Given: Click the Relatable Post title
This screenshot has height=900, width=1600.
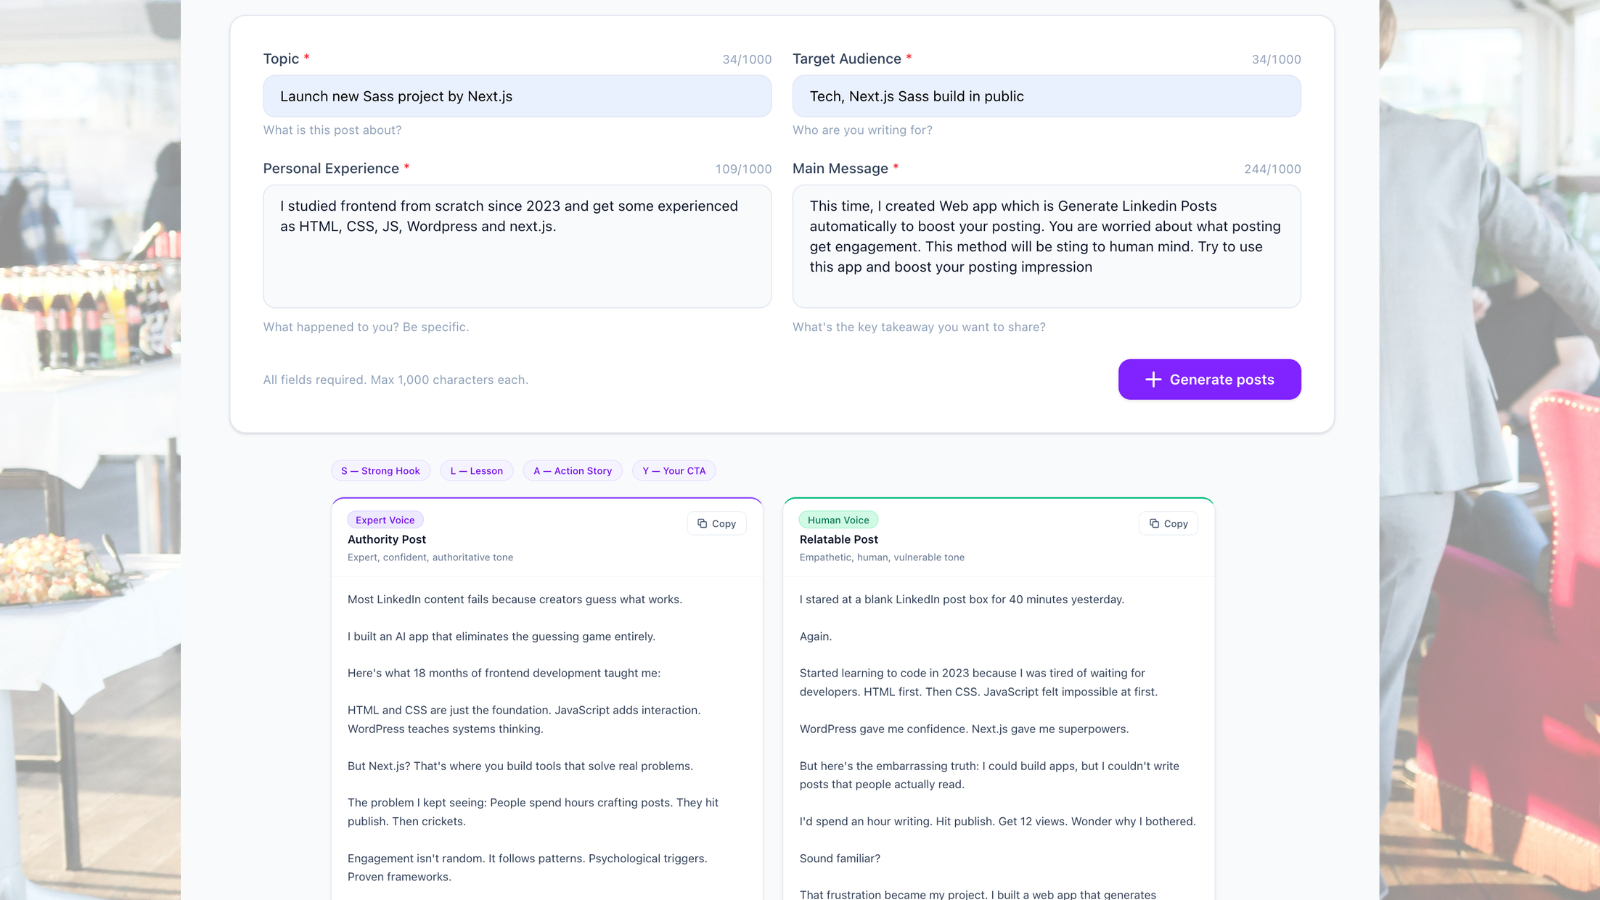Looking at the screenshot, I should coord(838,539).
